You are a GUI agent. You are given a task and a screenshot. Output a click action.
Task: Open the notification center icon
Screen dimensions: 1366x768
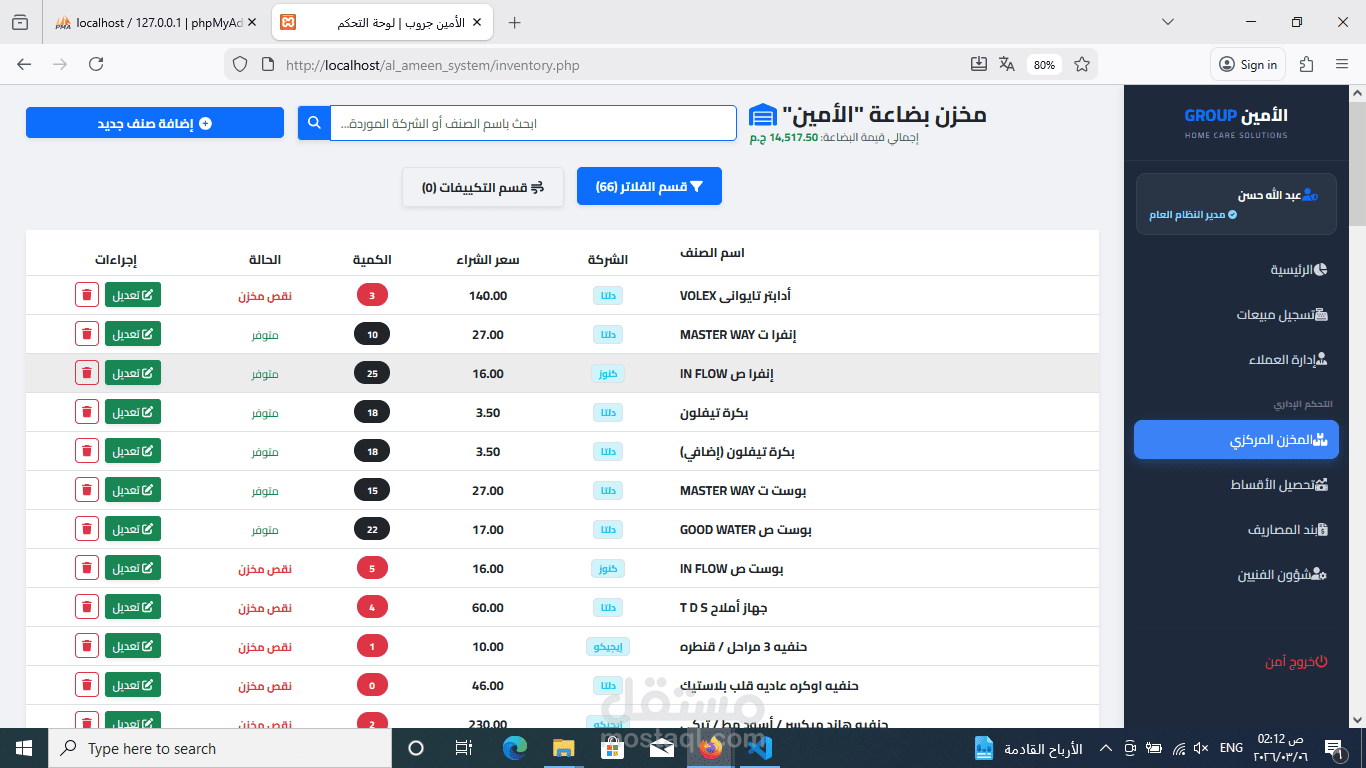point(1333,747)
